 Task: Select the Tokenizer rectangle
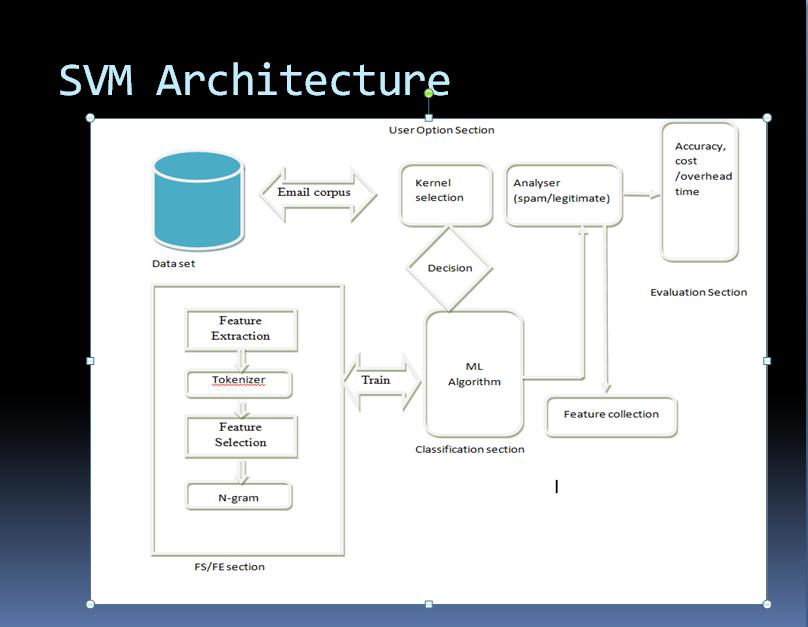pyautogui.click(x=238, y=383)
